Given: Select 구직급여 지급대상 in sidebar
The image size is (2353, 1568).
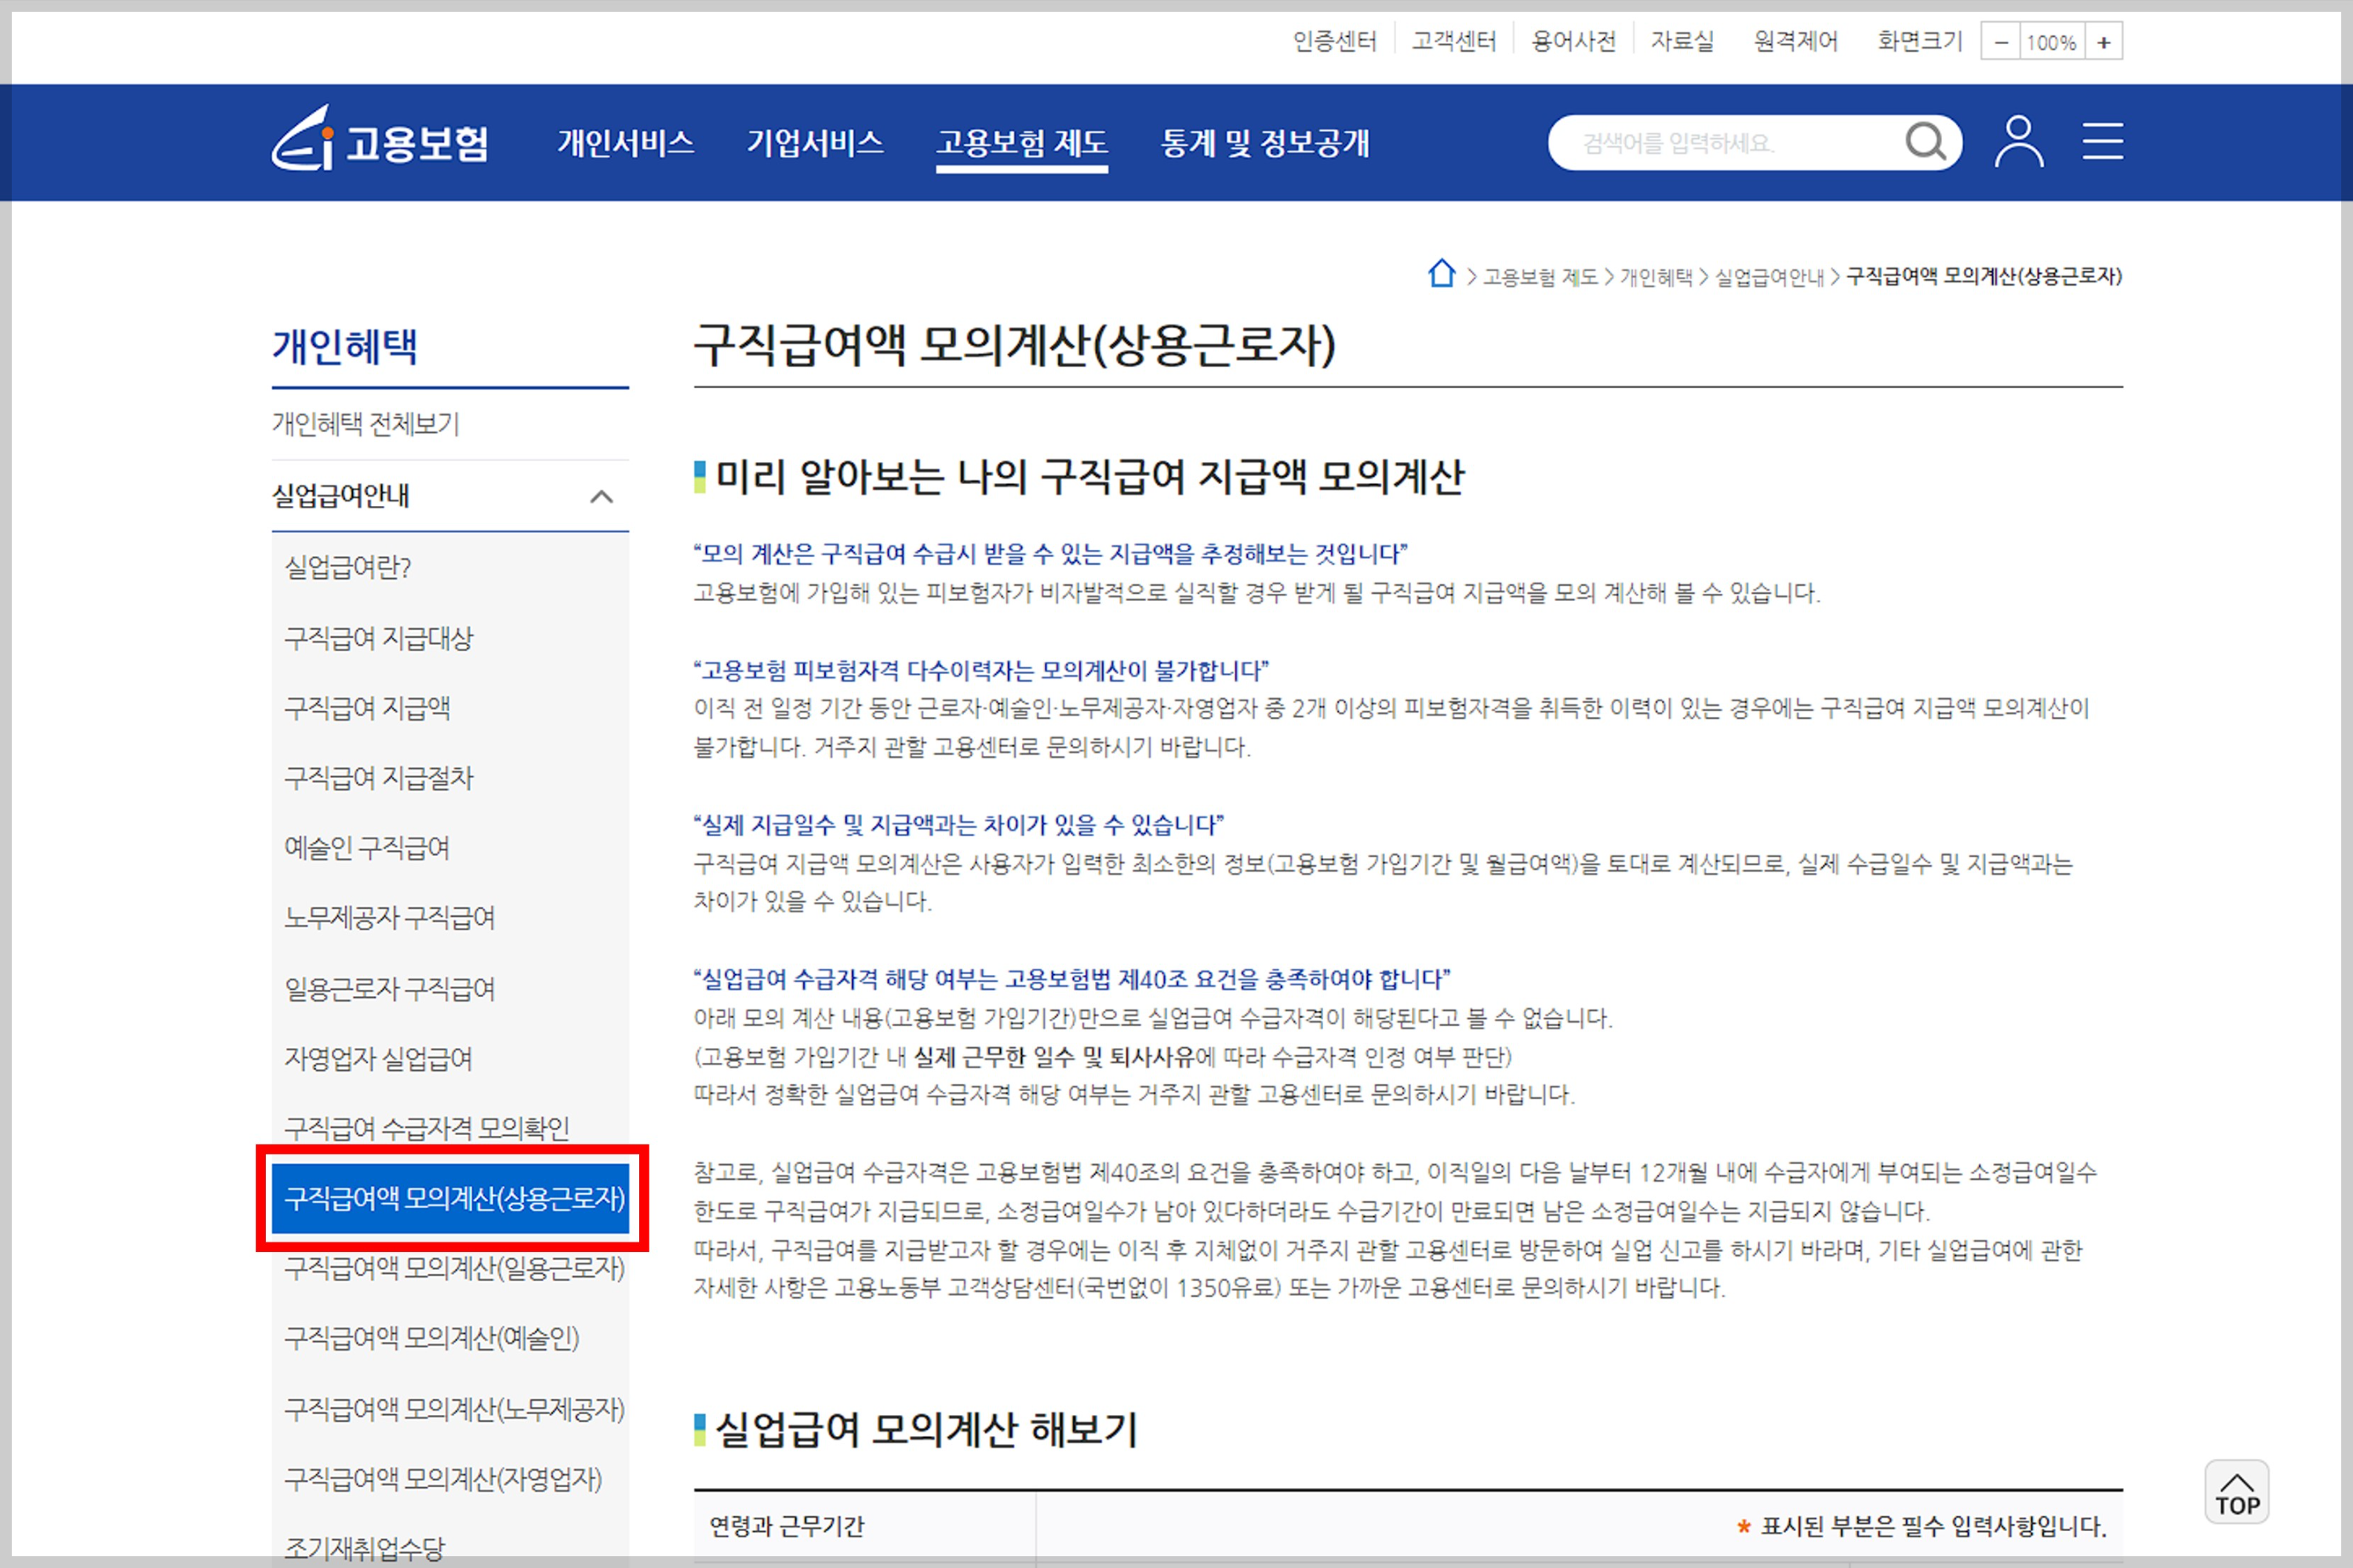Looking at the screenshot, I should (378, 638).
